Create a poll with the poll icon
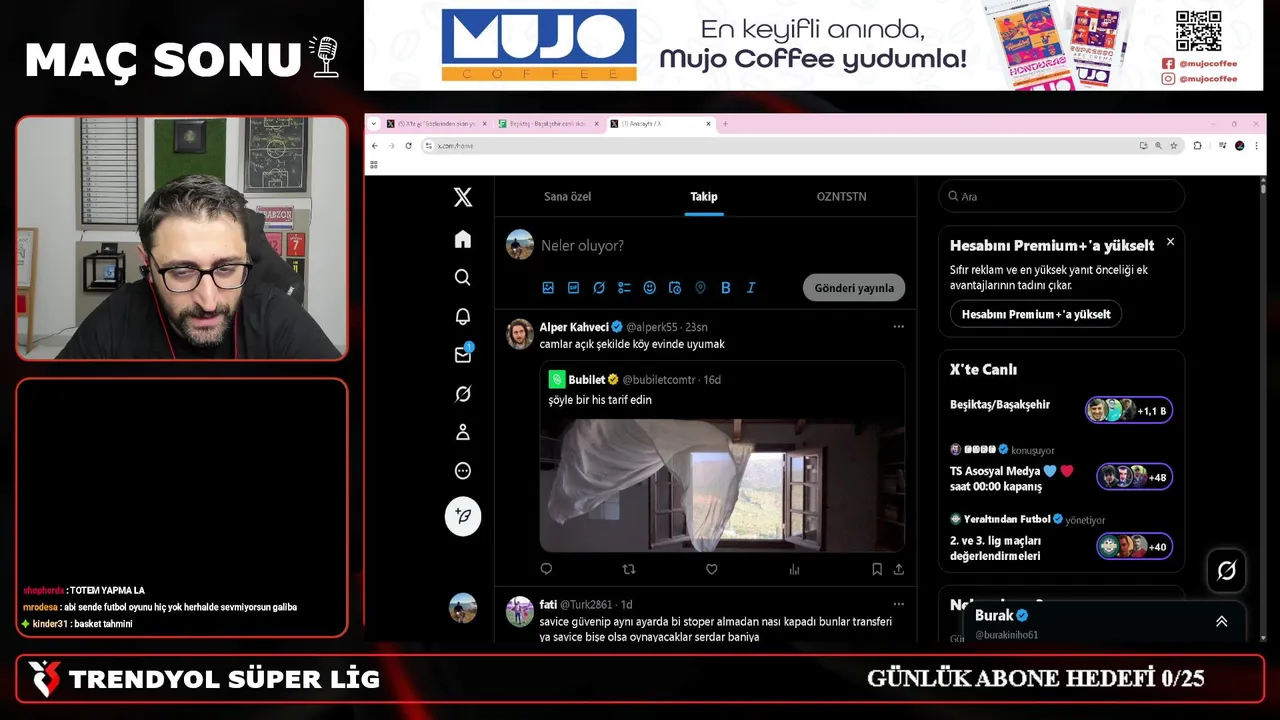 (624, 288)
